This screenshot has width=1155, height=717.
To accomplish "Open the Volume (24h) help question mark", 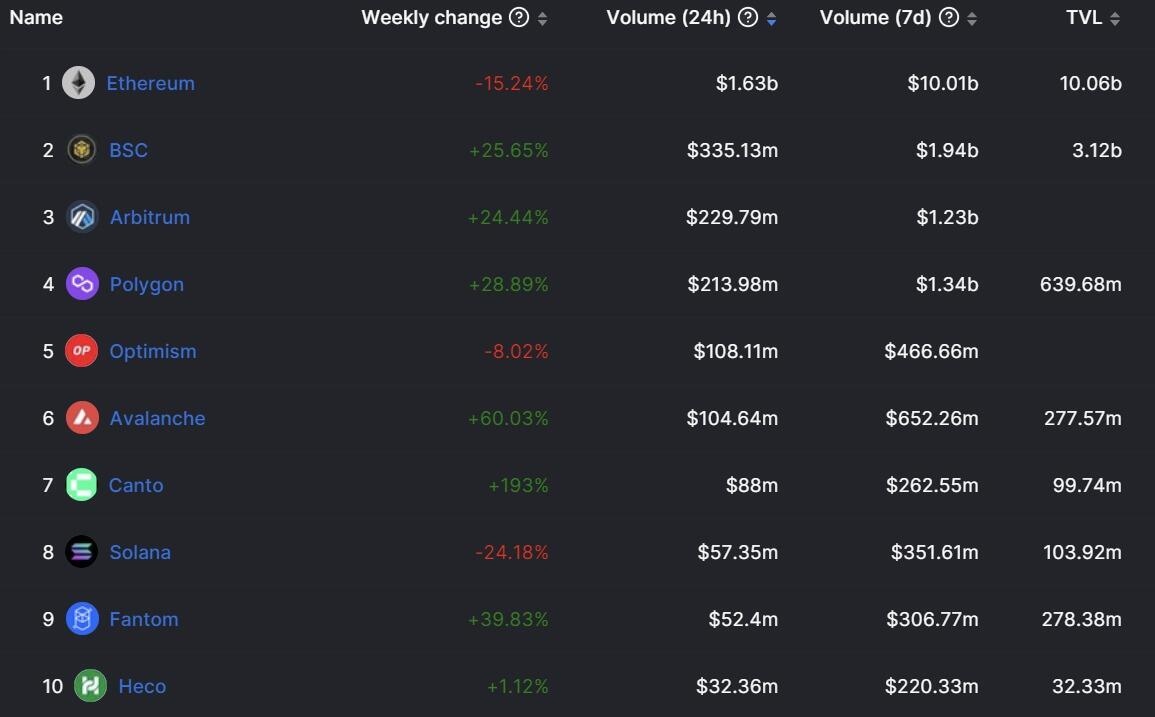I will (x=748, y=17).
